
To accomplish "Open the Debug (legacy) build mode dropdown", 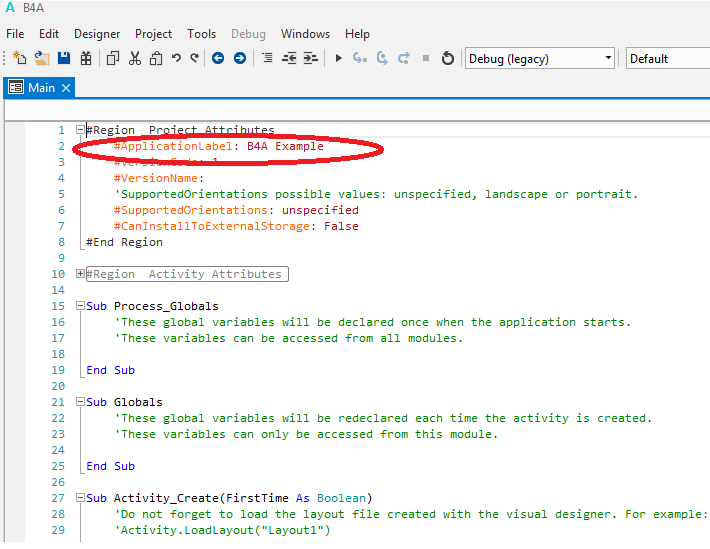I will coord(540,58).
